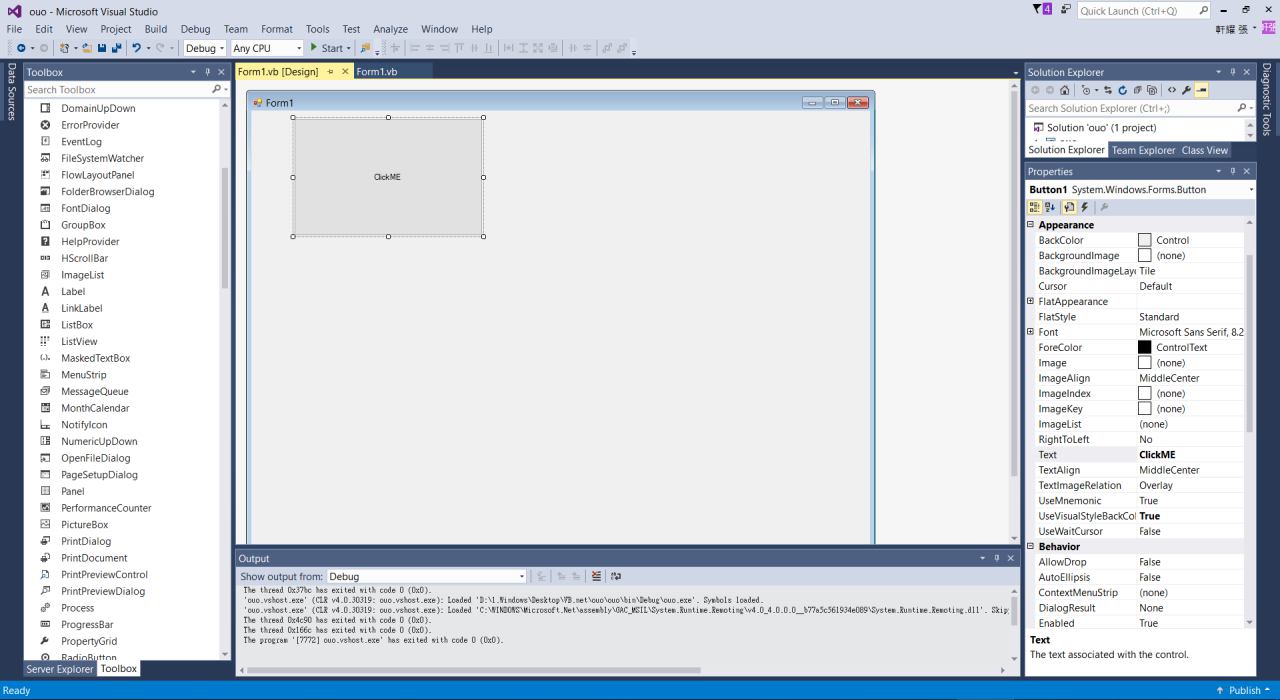The width and height of the screenshot is (1280, 700).
Task: Click the search magnifier in Toolbox search box
Action: tap(217, 89)
